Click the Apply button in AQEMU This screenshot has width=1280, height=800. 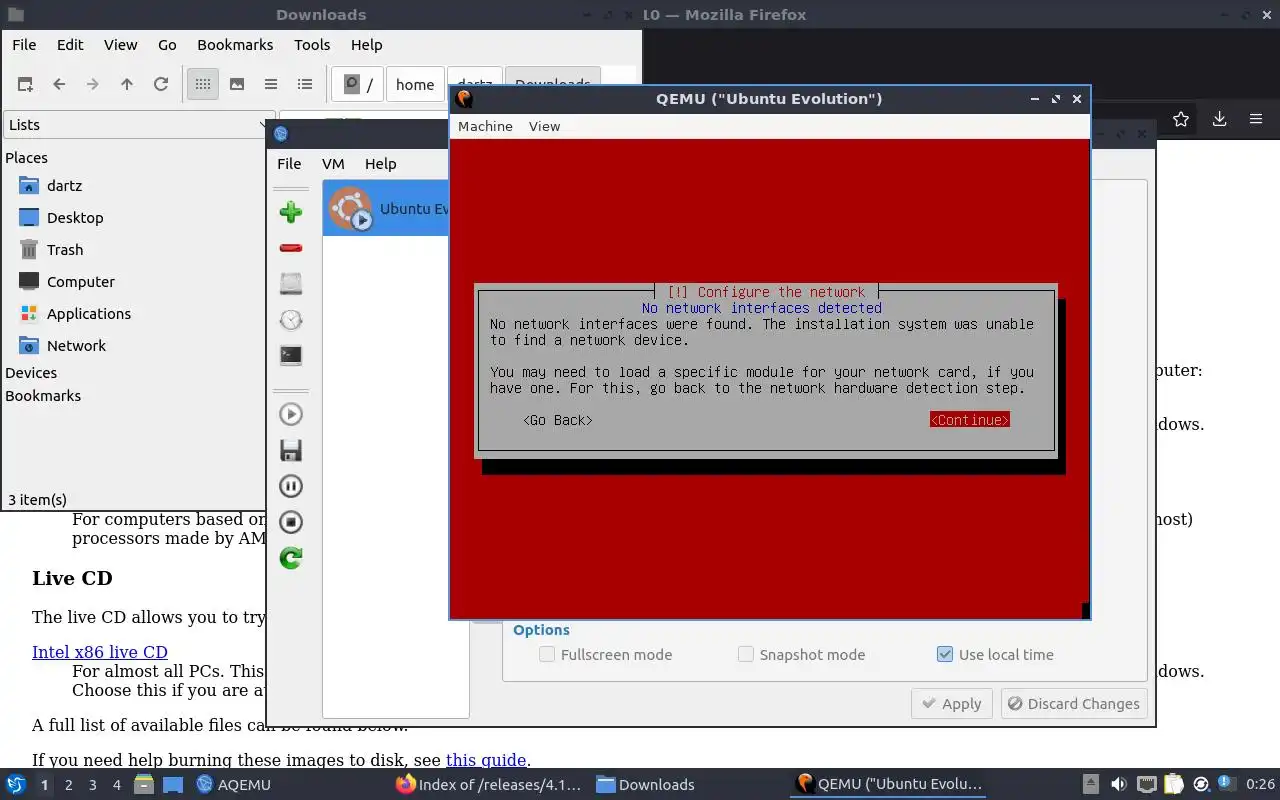click(952, 704)
